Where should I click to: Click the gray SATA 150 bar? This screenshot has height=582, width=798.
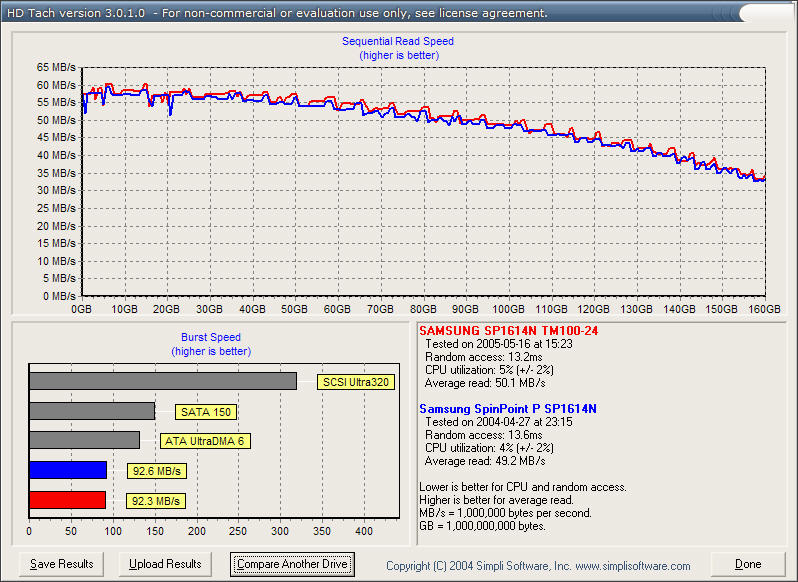[92, 411]
